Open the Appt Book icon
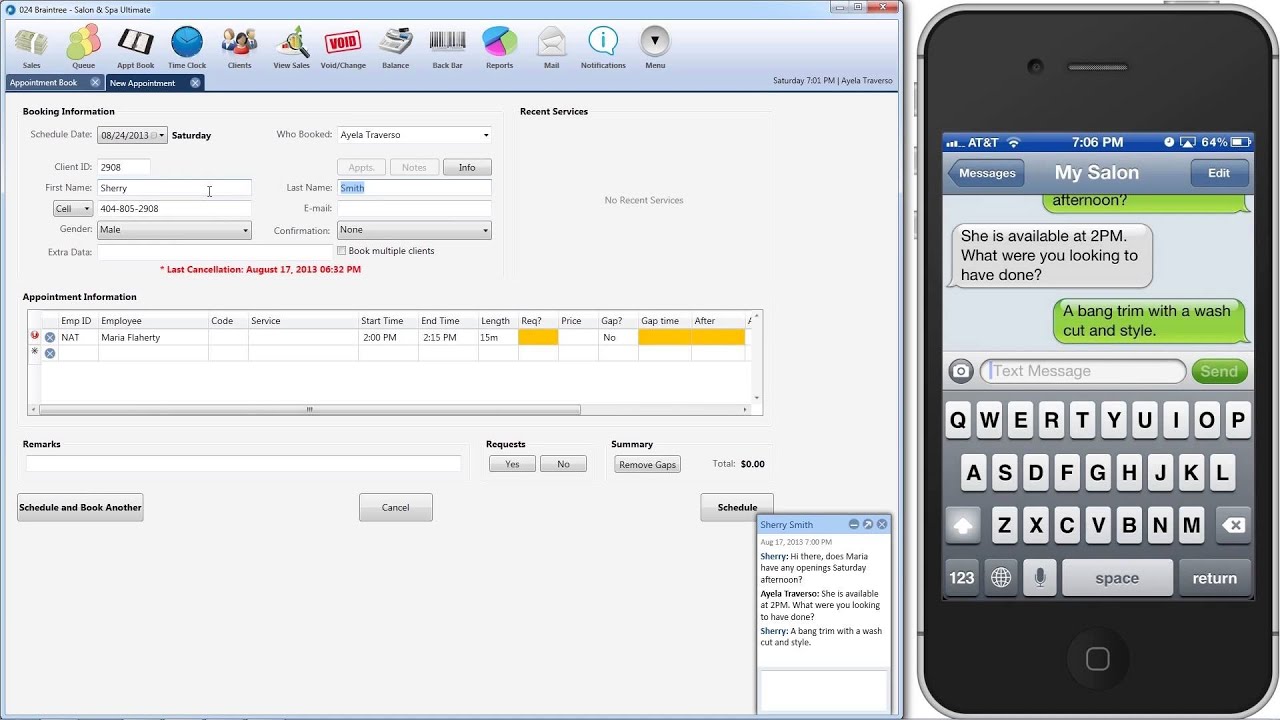This screenshot has height=720, width=1280. coord(135,47)
